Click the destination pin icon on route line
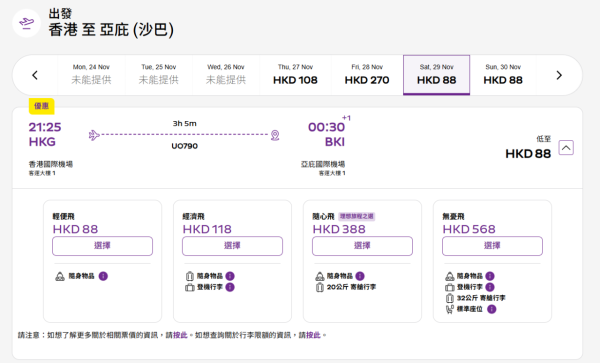The height and width of the screenshot is (363, 600). (275, 135)
